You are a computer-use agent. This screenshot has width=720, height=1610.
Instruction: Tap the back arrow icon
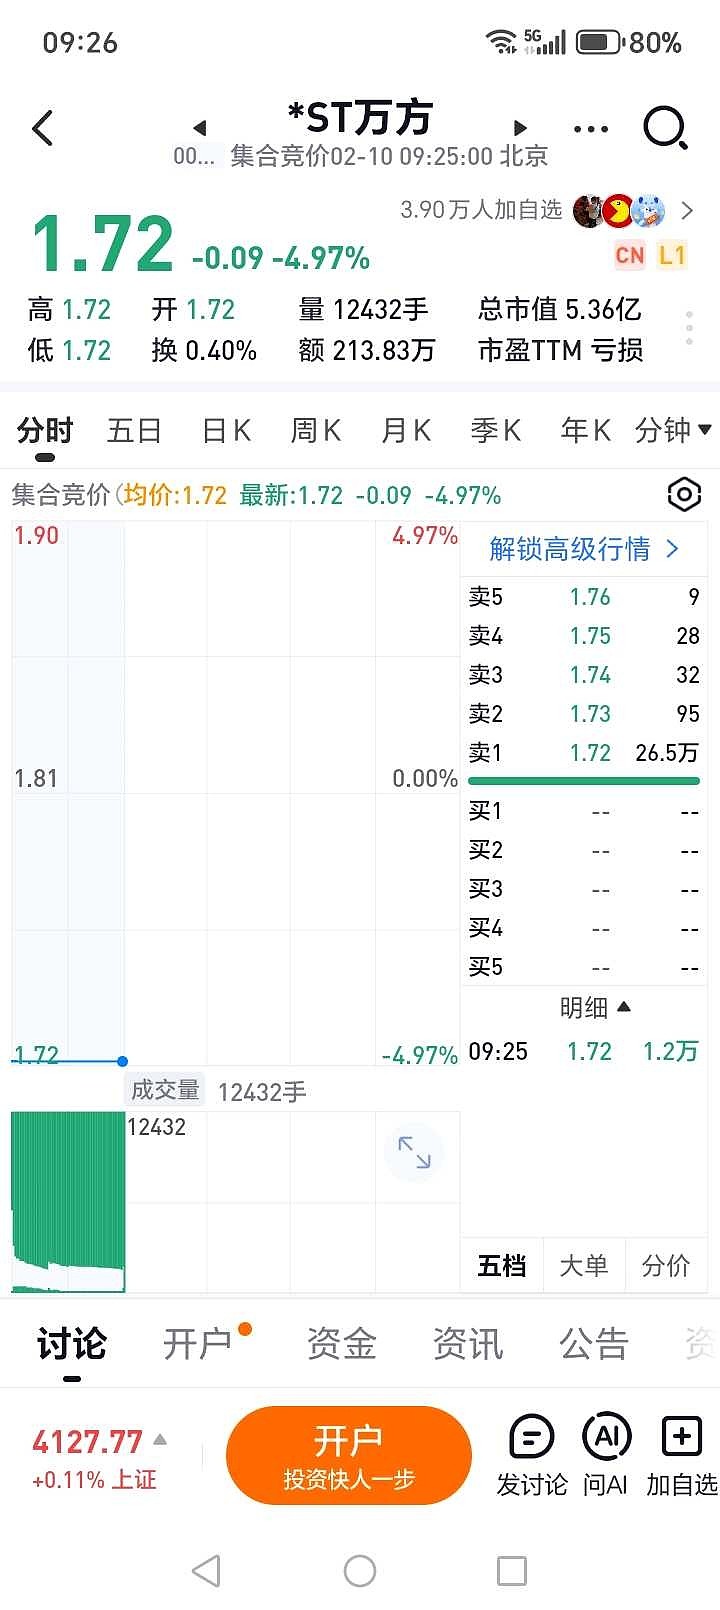pos(43,129)
